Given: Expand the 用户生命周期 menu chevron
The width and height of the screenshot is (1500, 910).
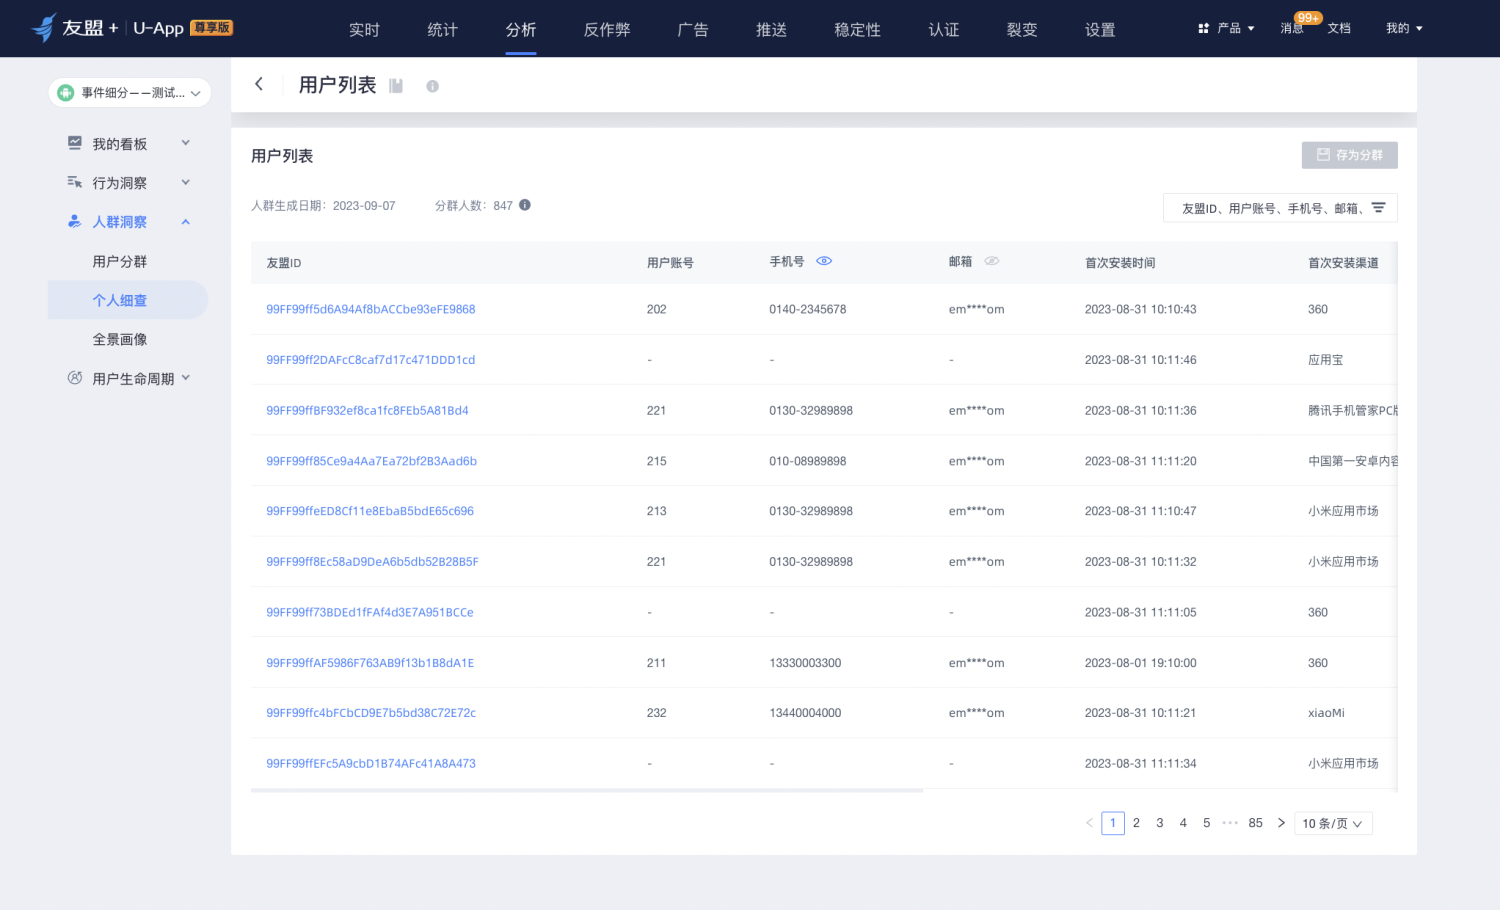Looking at the screenshot, I should (x=186, y=378).
